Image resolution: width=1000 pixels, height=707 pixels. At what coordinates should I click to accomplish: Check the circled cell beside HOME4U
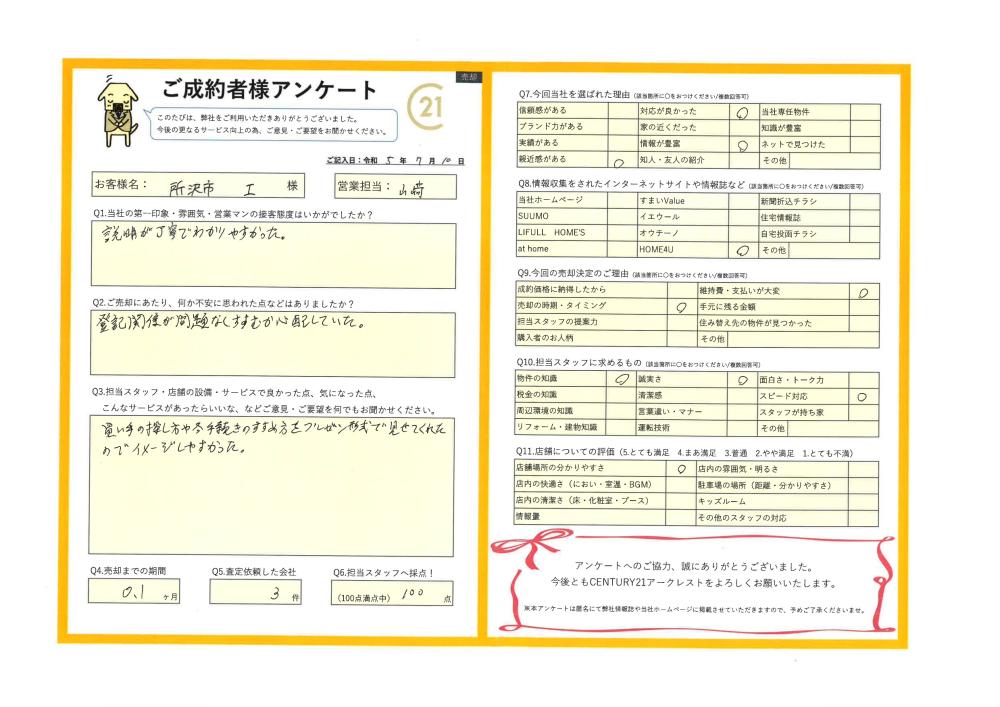coord(744,250)
